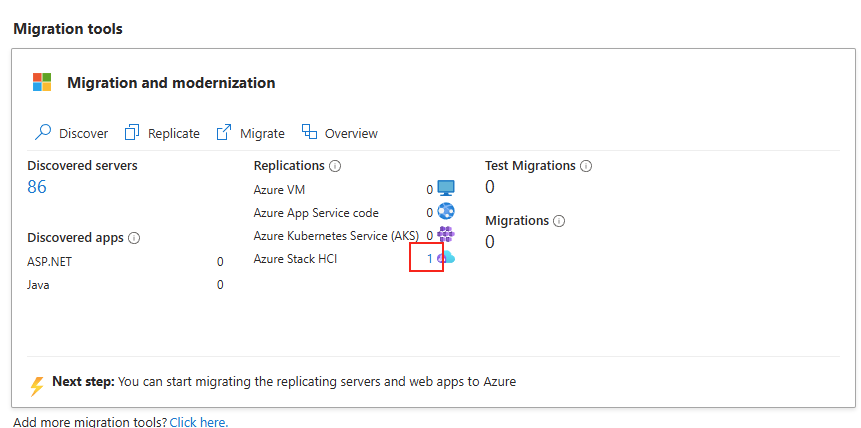This screenshot has height=428, width=861.
Task: Click the Migration and modernization title
Action: 171,83
